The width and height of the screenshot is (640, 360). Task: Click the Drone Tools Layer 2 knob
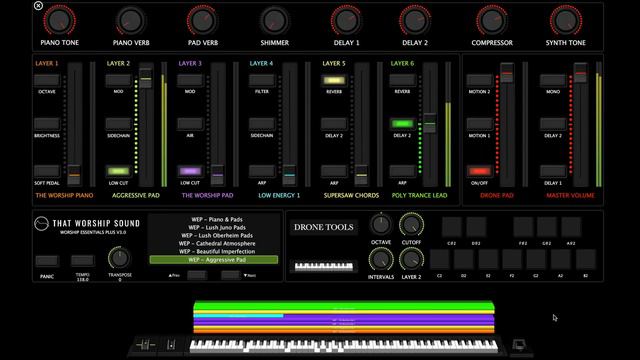click(411, 260)
